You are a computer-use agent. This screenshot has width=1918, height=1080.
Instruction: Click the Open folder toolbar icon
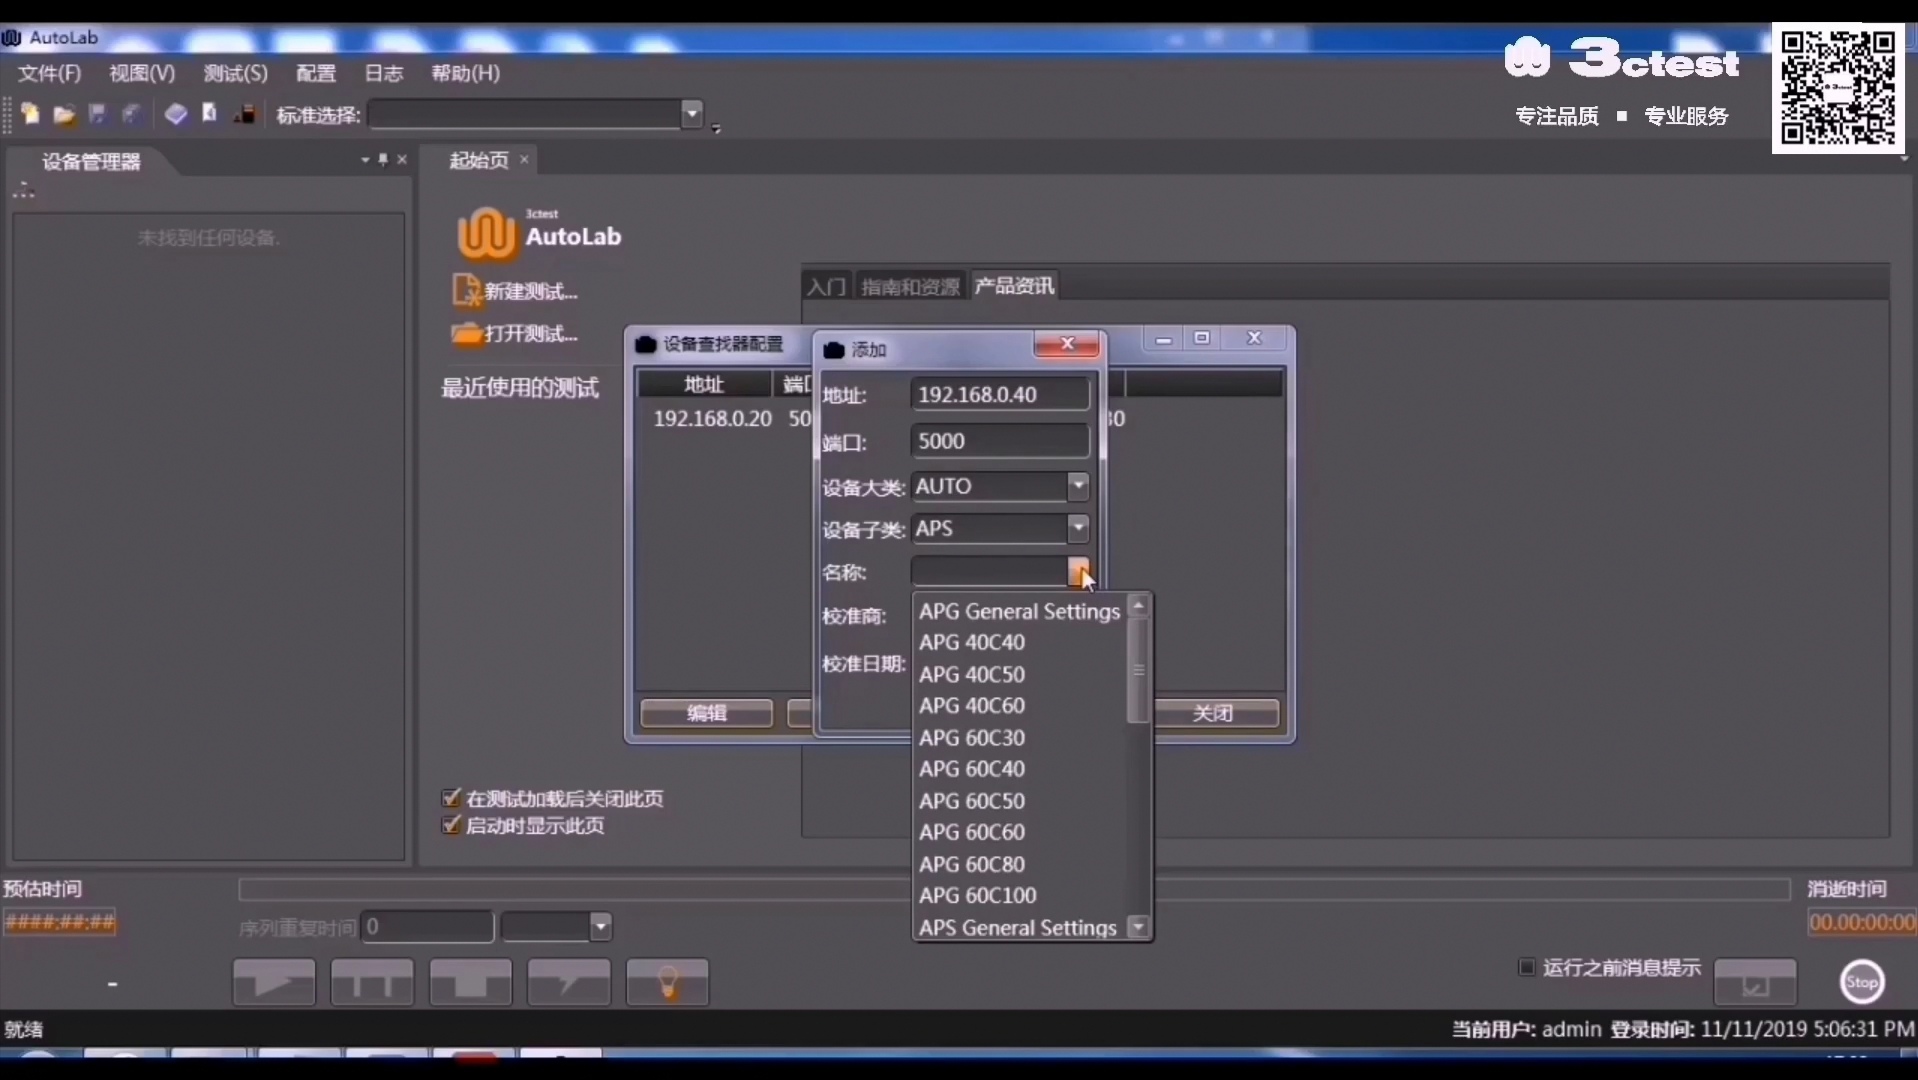pos(64,114)
